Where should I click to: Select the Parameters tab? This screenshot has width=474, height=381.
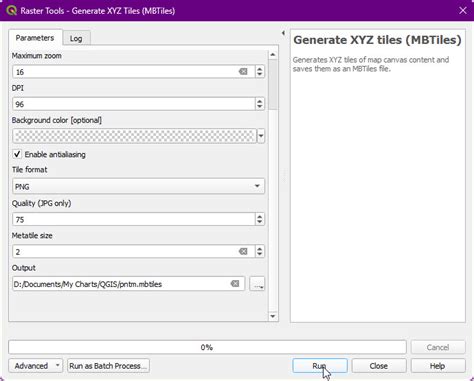coord(35,38)
